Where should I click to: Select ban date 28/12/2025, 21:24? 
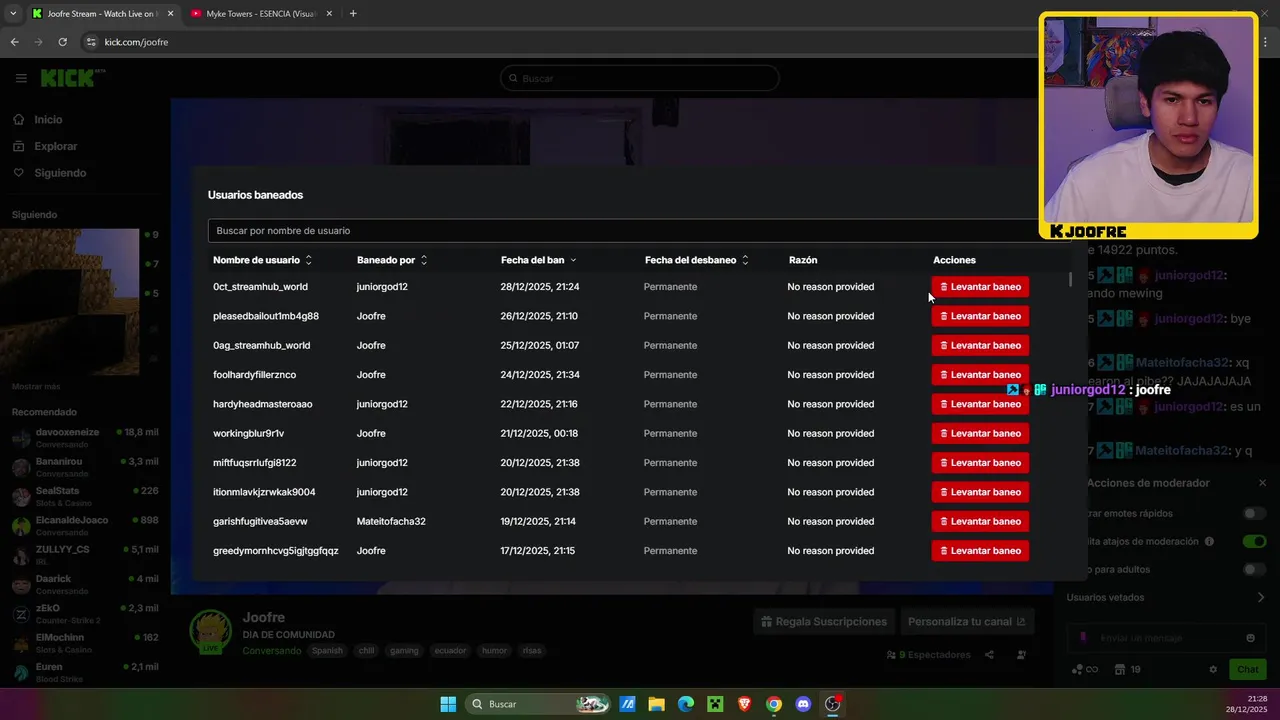coord(540,287)
